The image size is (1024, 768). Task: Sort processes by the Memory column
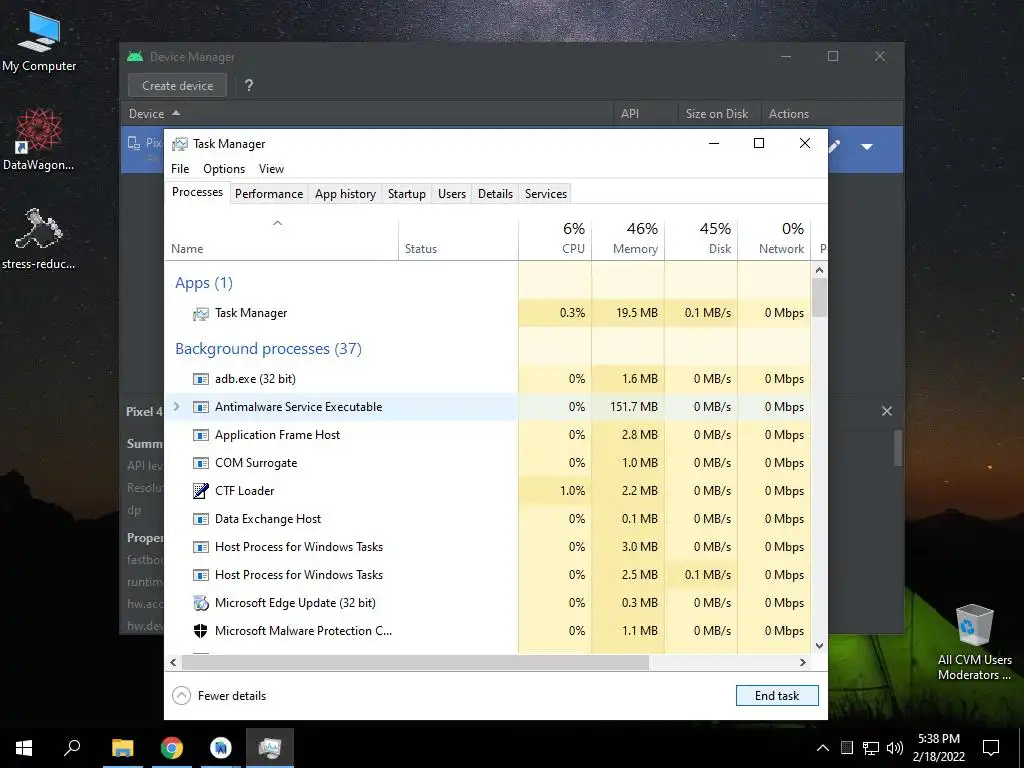[x=628, y=239]
